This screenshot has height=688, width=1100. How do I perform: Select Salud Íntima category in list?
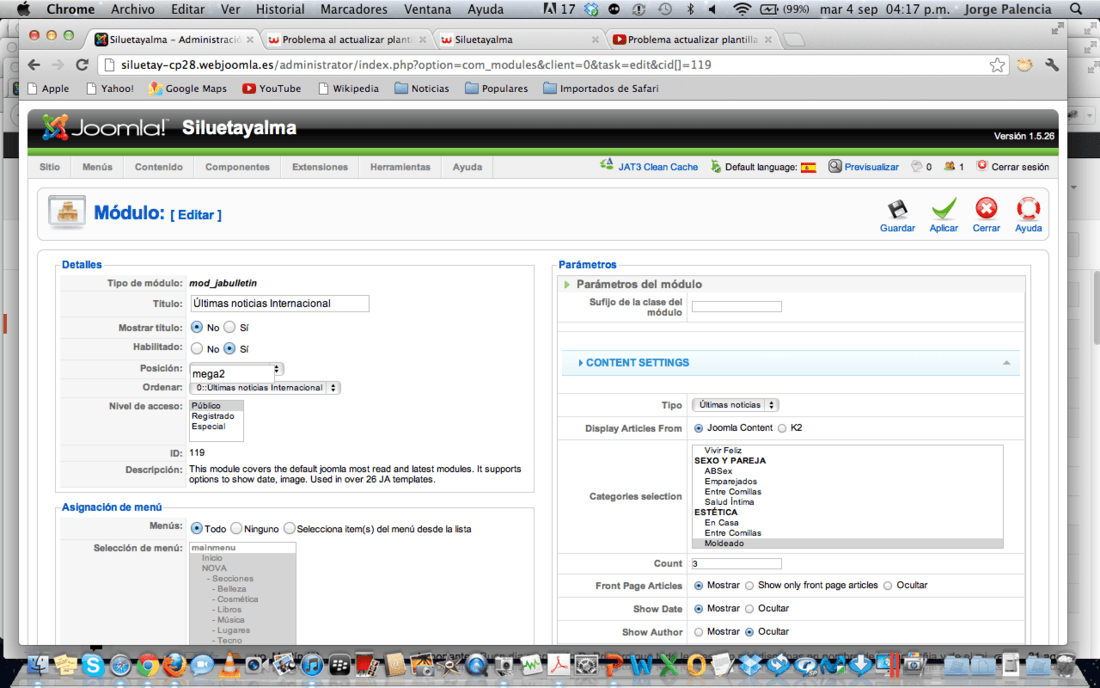(x=729, y=502)
